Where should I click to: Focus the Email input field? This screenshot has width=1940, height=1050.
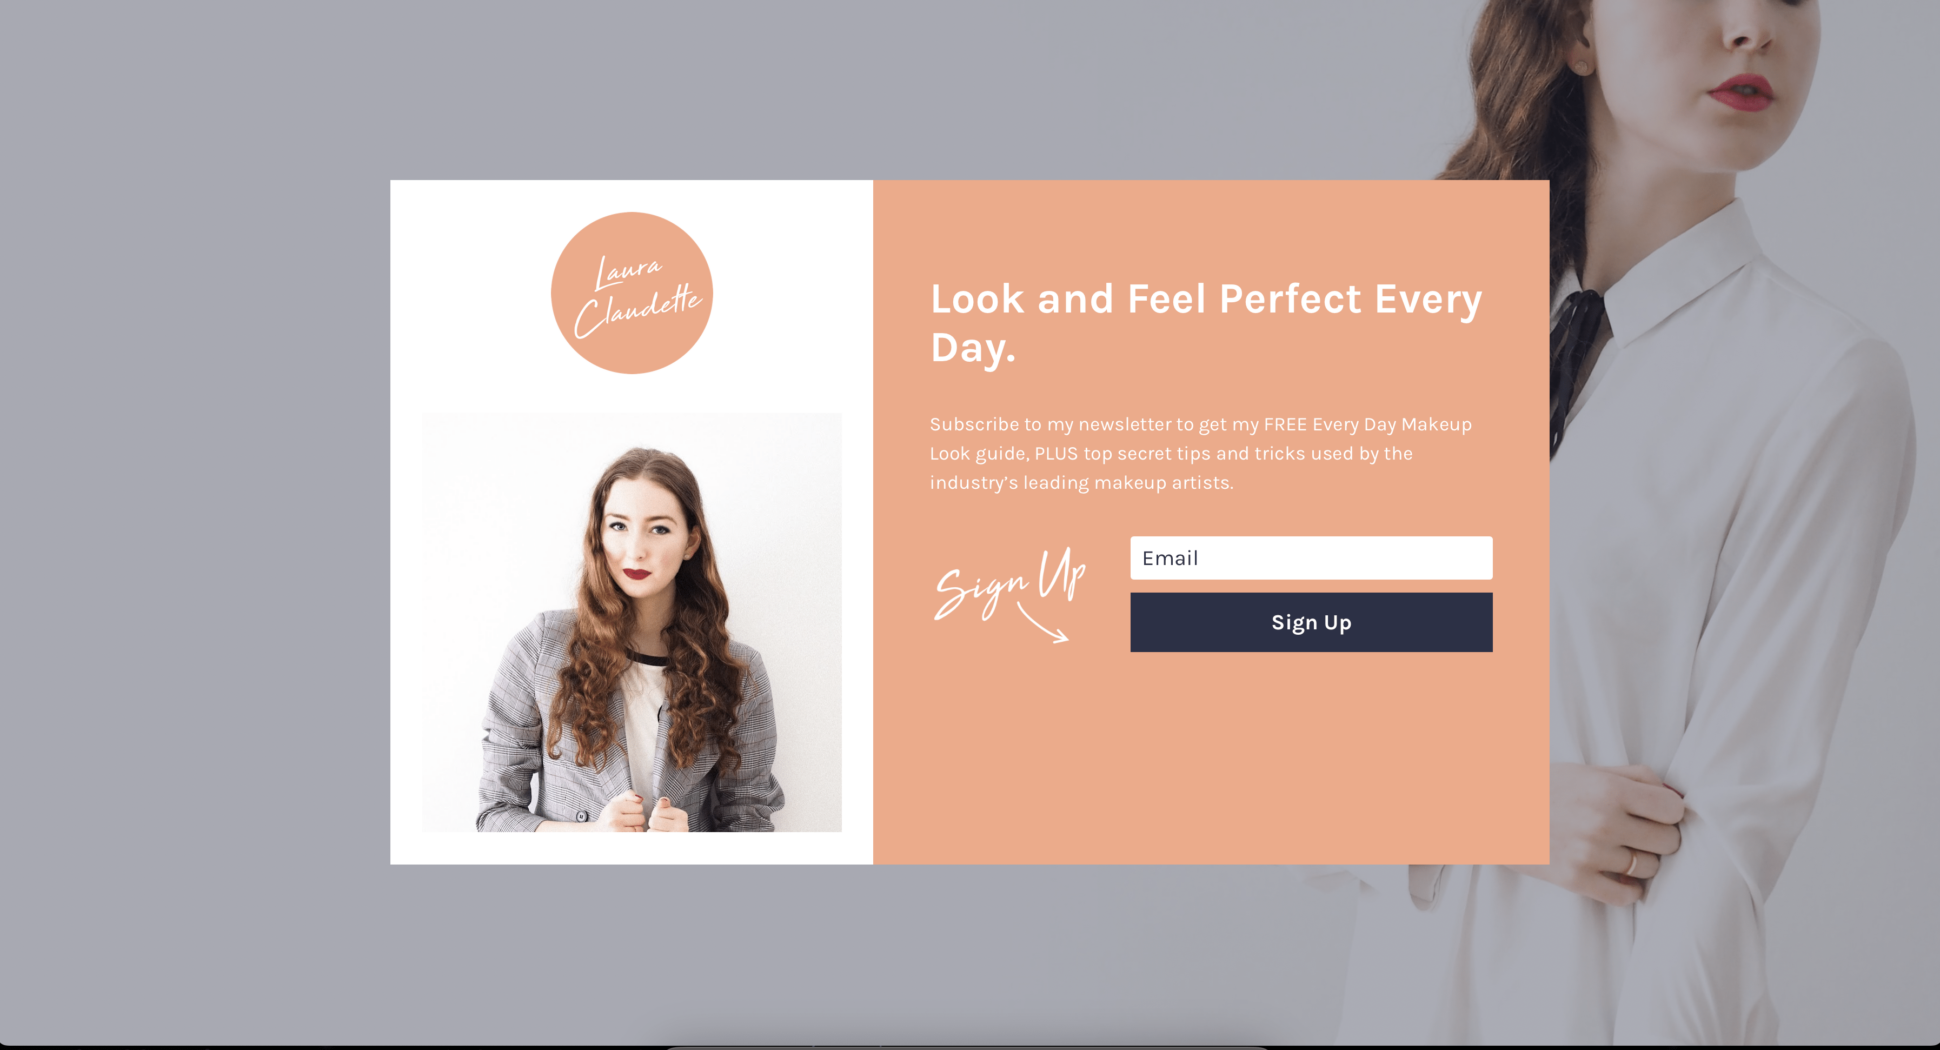pyautogui.click(x=1311, y=558)
